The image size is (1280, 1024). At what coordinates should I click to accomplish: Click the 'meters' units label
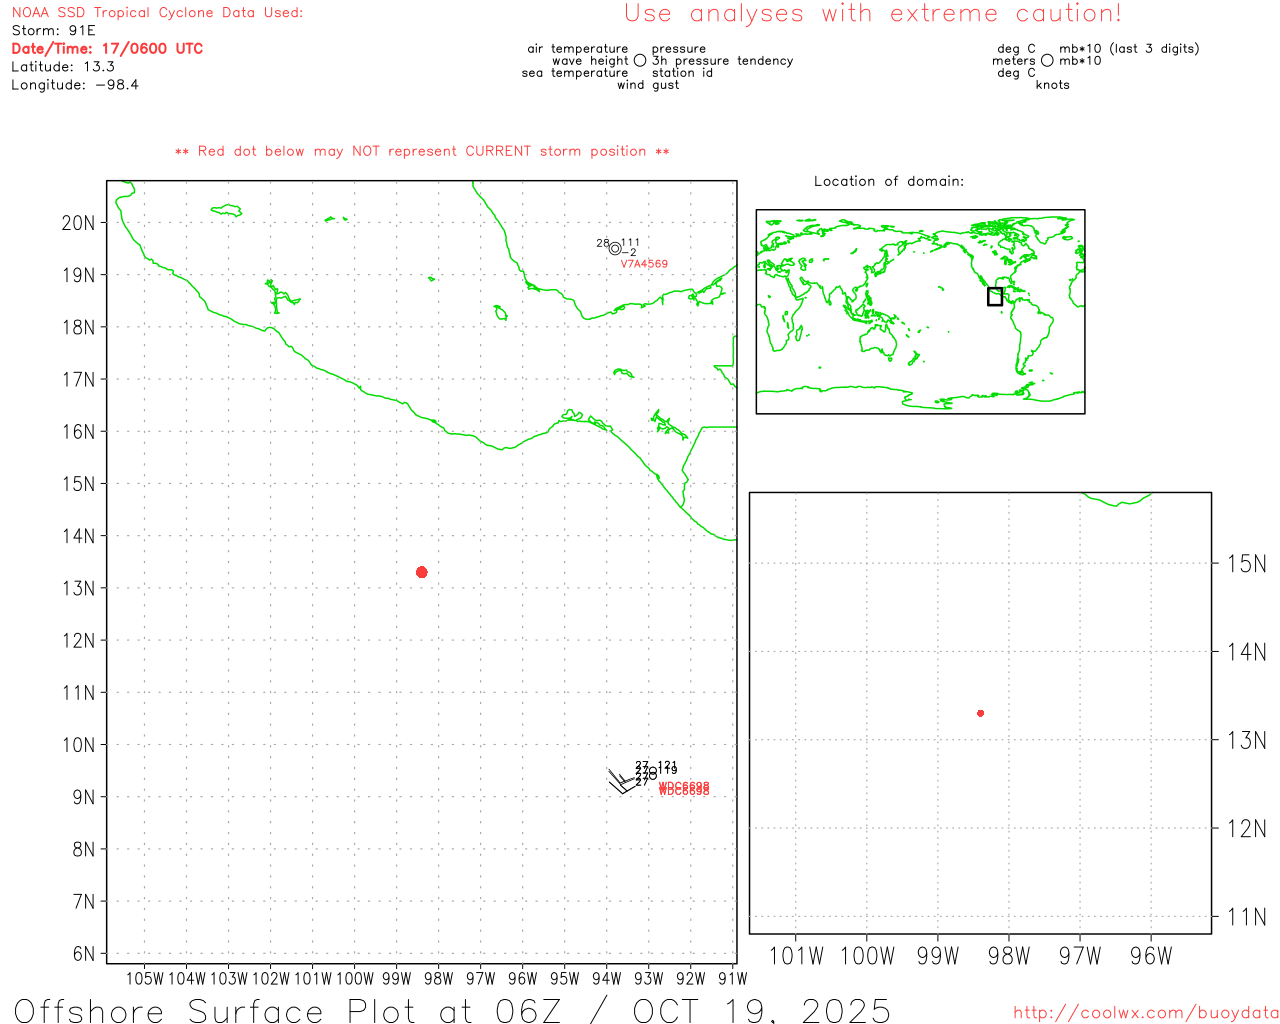pos(1014,61)
